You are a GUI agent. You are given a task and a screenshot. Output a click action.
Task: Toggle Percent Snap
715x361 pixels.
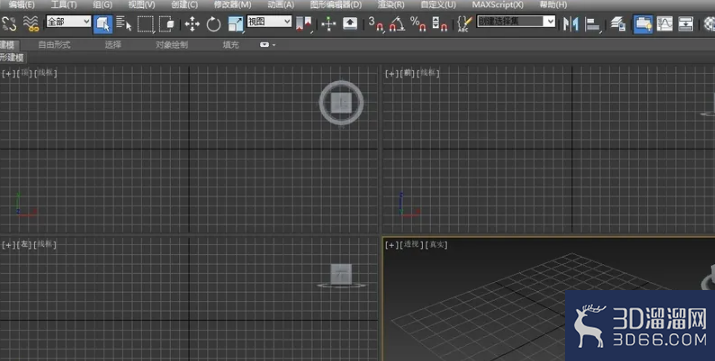(418, 24)
